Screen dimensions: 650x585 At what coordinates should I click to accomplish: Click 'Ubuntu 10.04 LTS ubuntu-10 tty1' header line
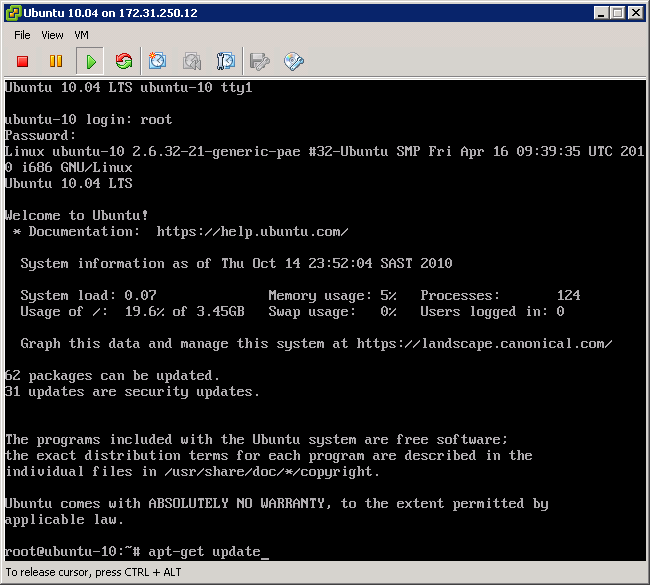[129, 87]
